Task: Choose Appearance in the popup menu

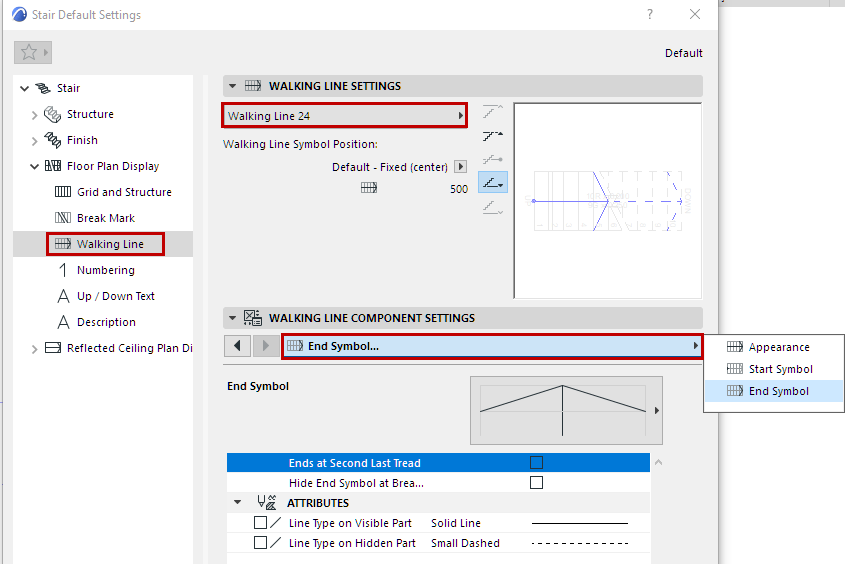Action: coord(778,347)
